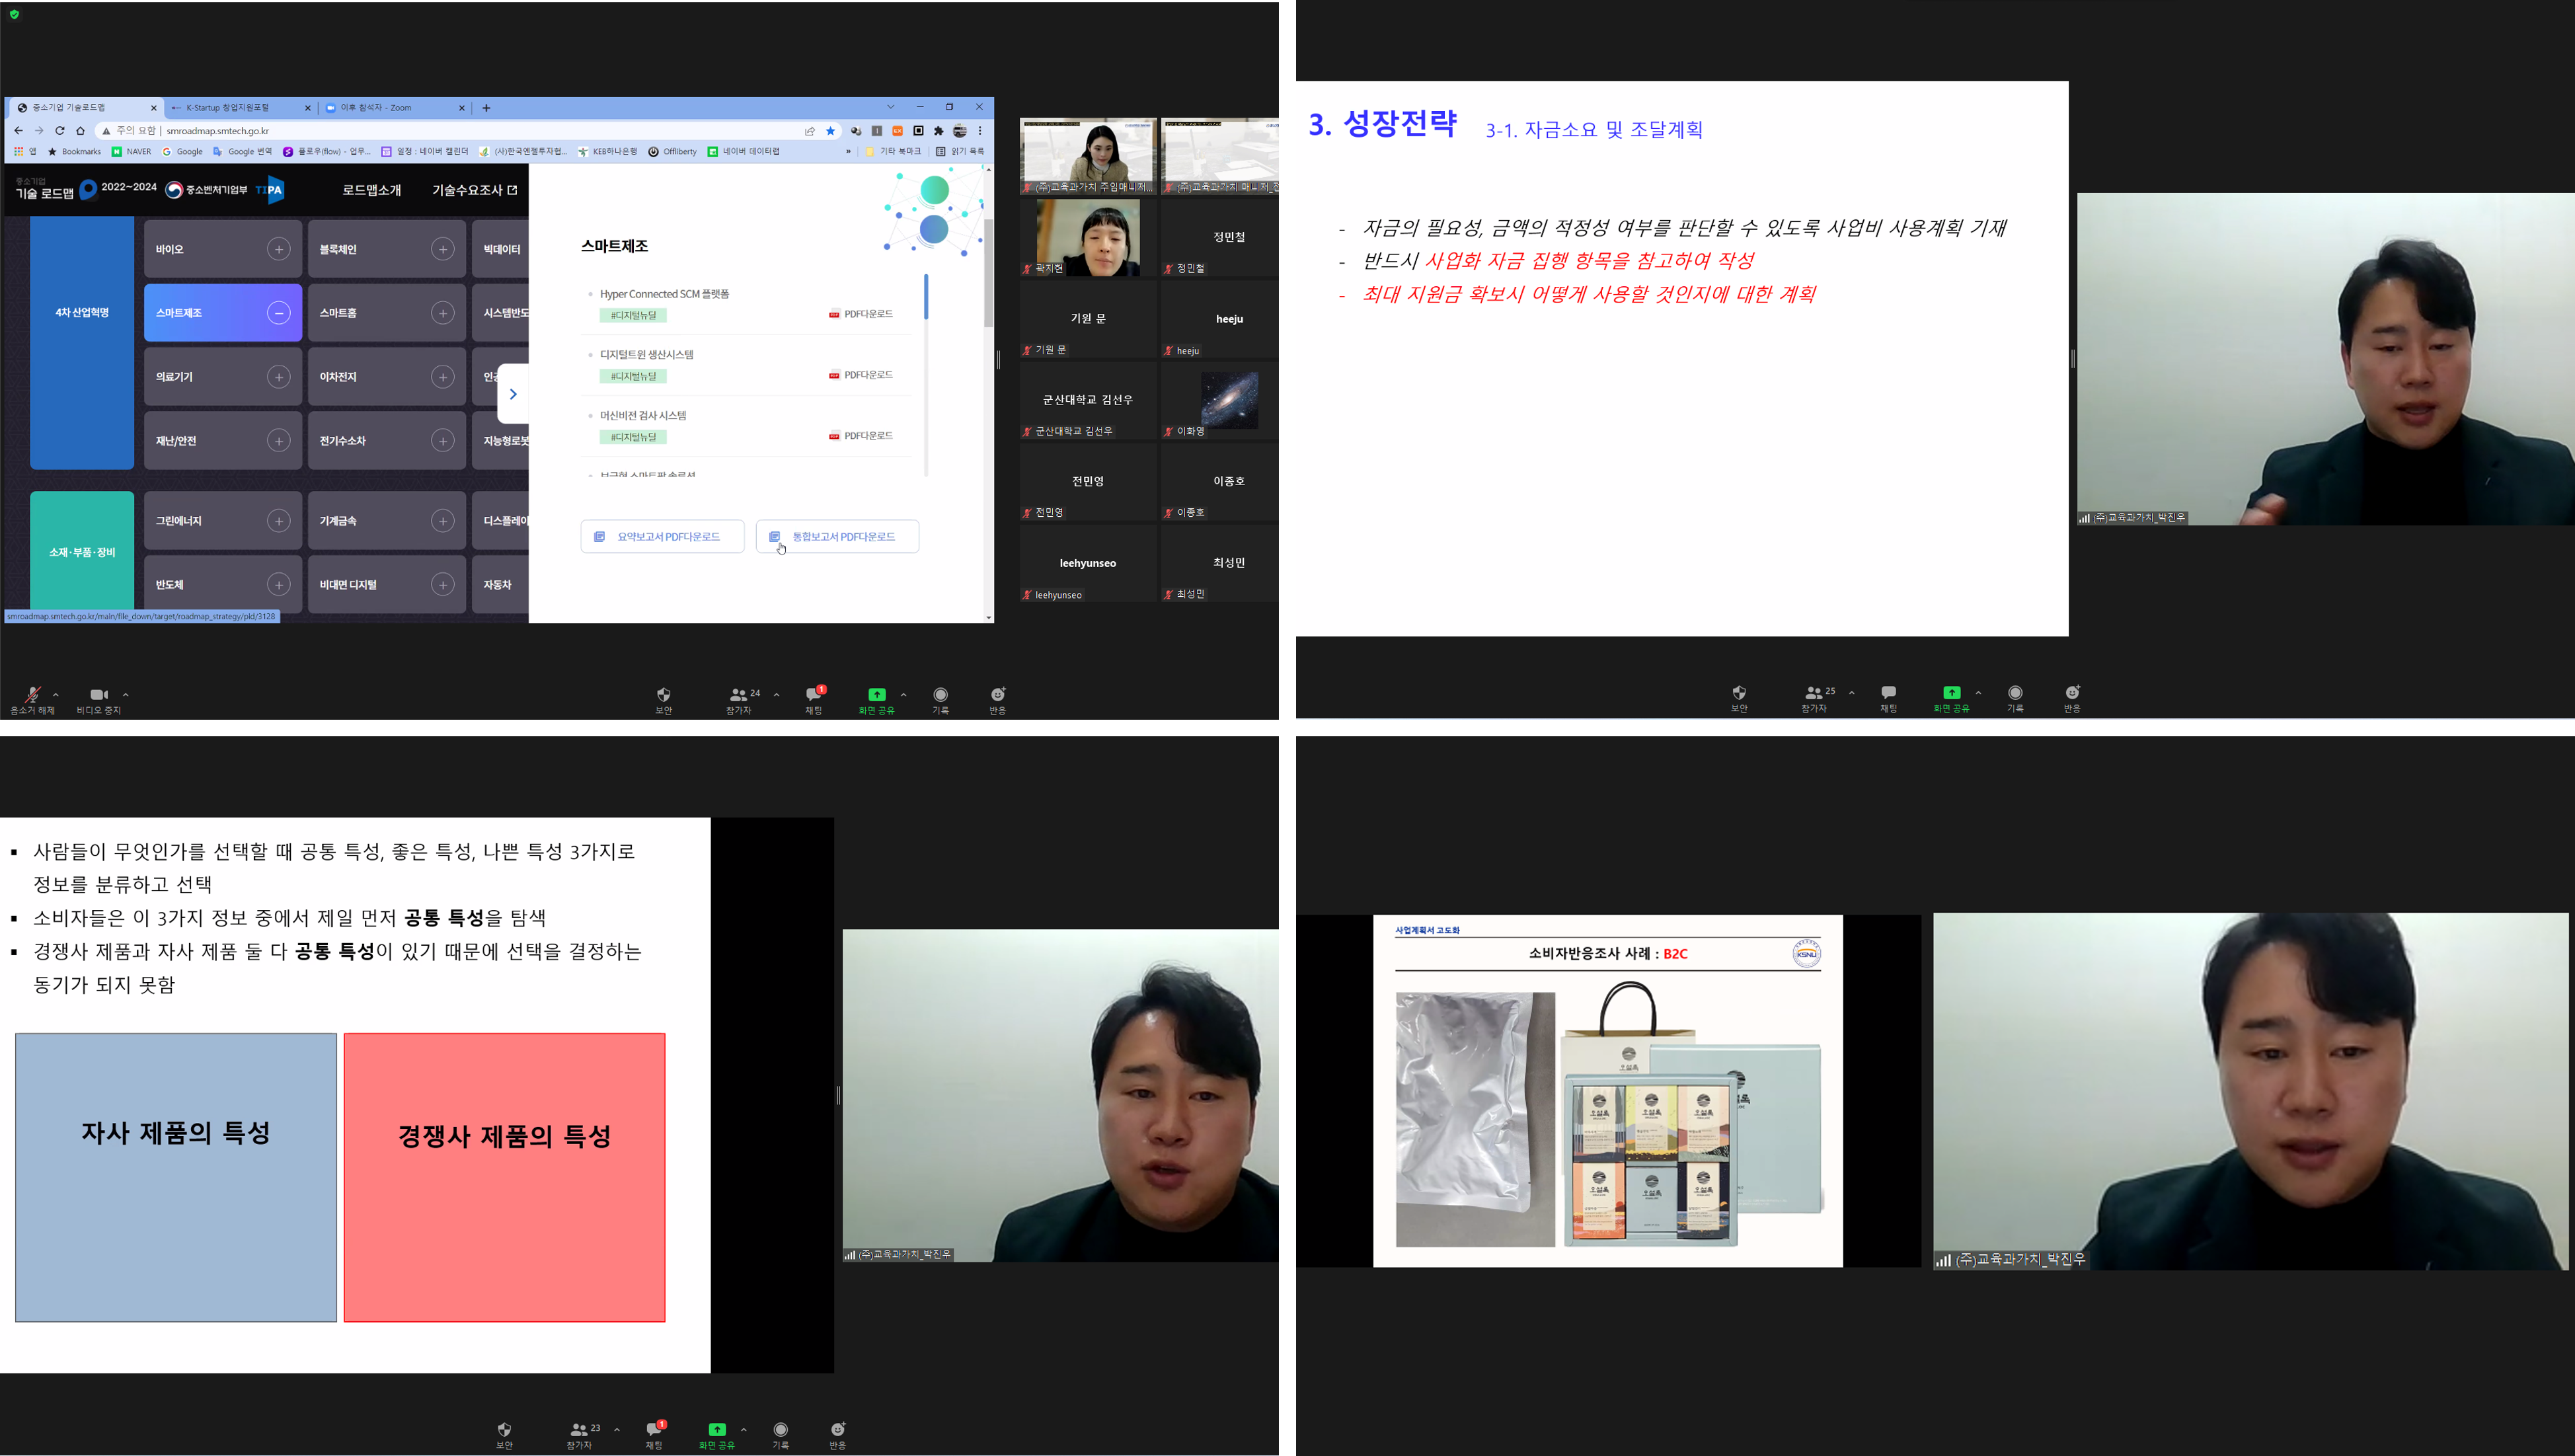This screenshot has width=2575, height=1456.
Task: Open Chat in 성장전략 slide Zoom window
Action: pos(1888,698)
